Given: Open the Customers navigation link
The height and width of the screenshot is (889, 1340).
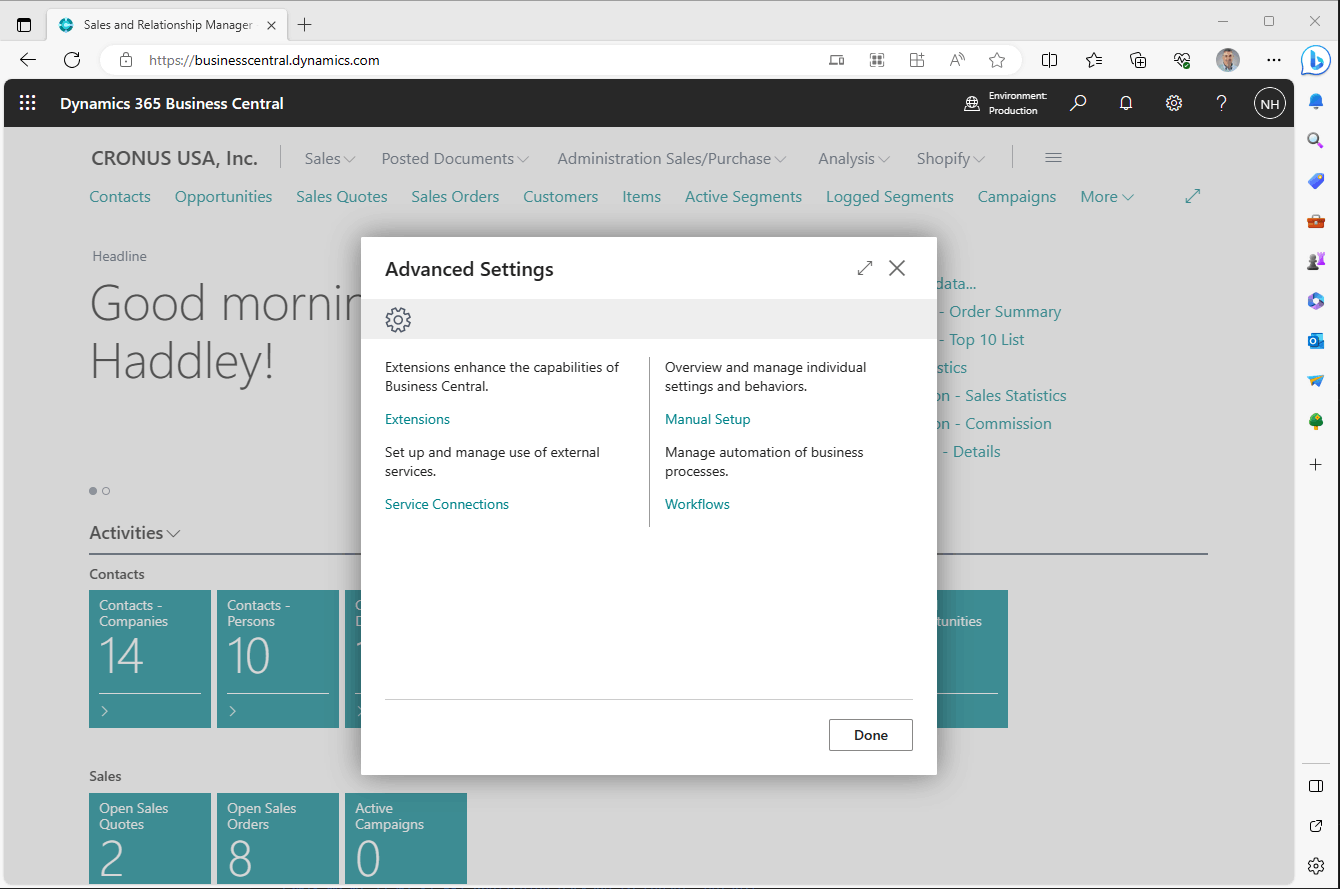Looking at the screenshot, I should pyautogui.click(x=561, y=197).
